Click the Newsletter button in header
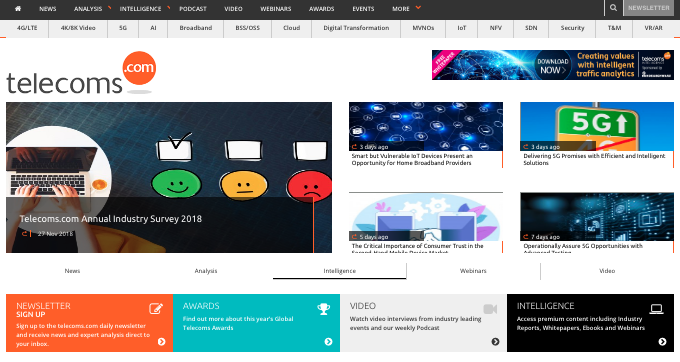Image resolution: width=680 pixels, height=362 pixels. [649, 8]
